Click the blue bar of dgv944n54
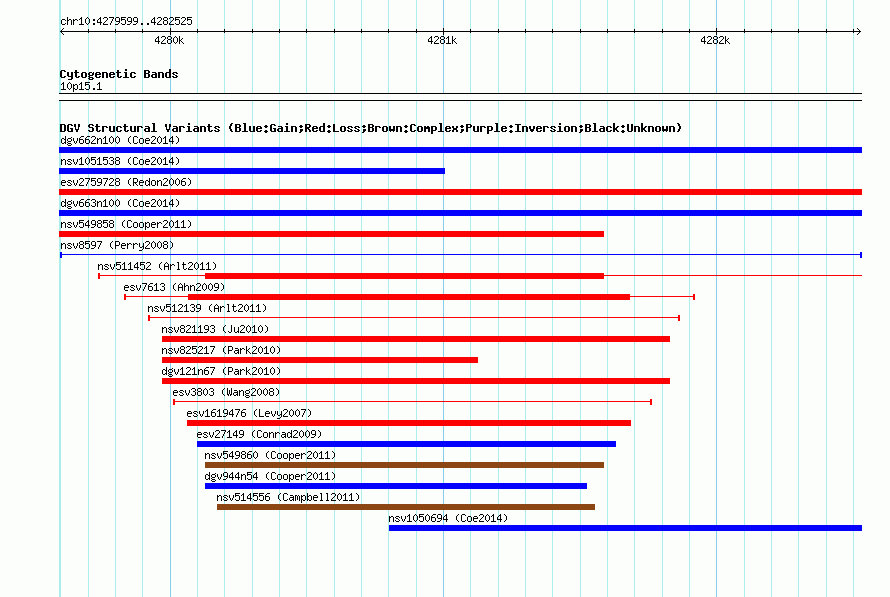The width and height of the screenshot is (890, 597). [396, 486]
